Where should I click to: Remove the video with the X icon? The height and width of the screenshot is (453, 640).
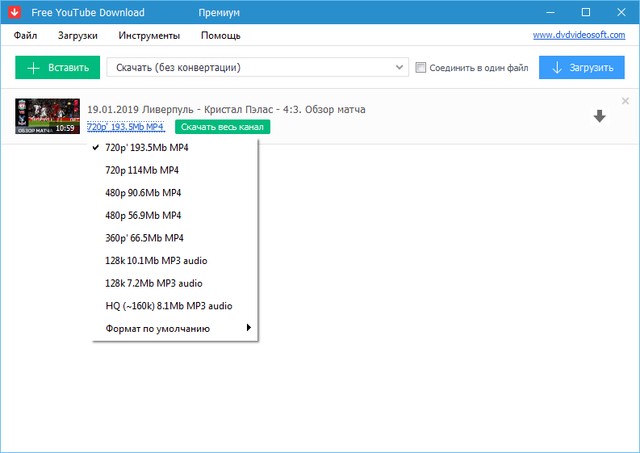click(625, 101)
